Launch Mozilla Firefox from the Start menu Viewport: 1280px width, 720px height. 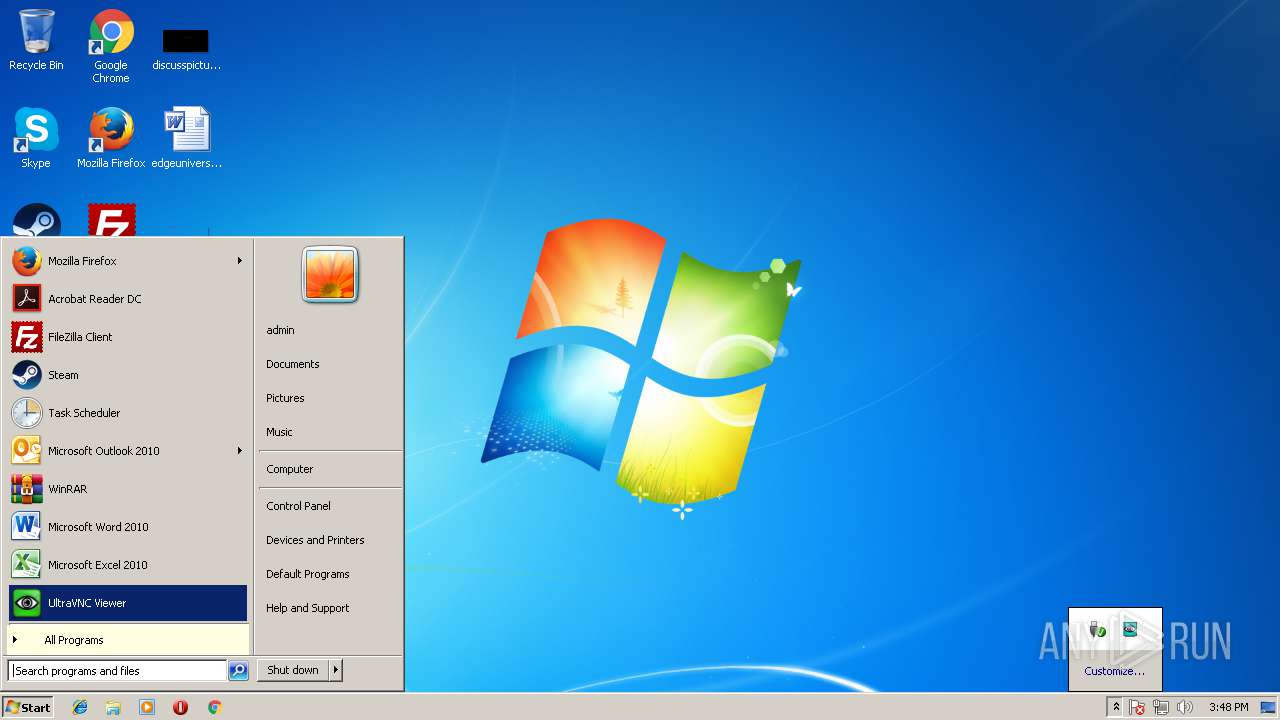click(128, 261)
